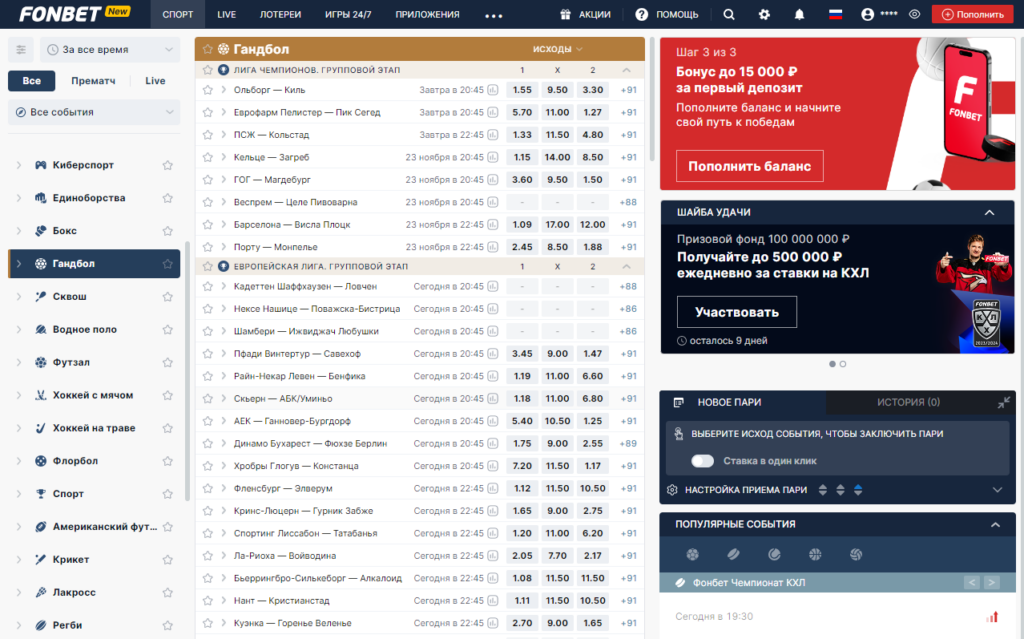This screenshot has height=639, width=1024.
Task: Open the three-dots more menu
Action: (494, 16)
